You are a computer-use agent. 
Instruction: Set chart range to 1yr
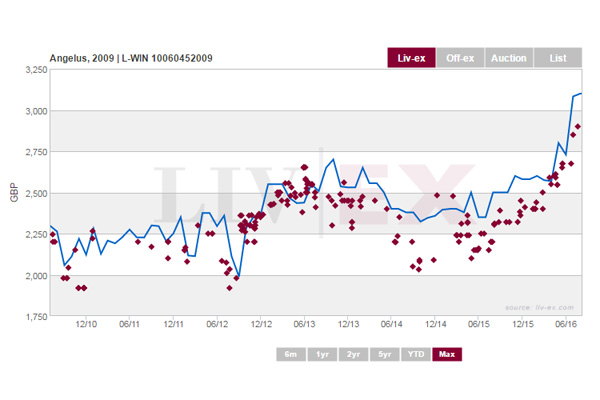click(x=322, y=354)
